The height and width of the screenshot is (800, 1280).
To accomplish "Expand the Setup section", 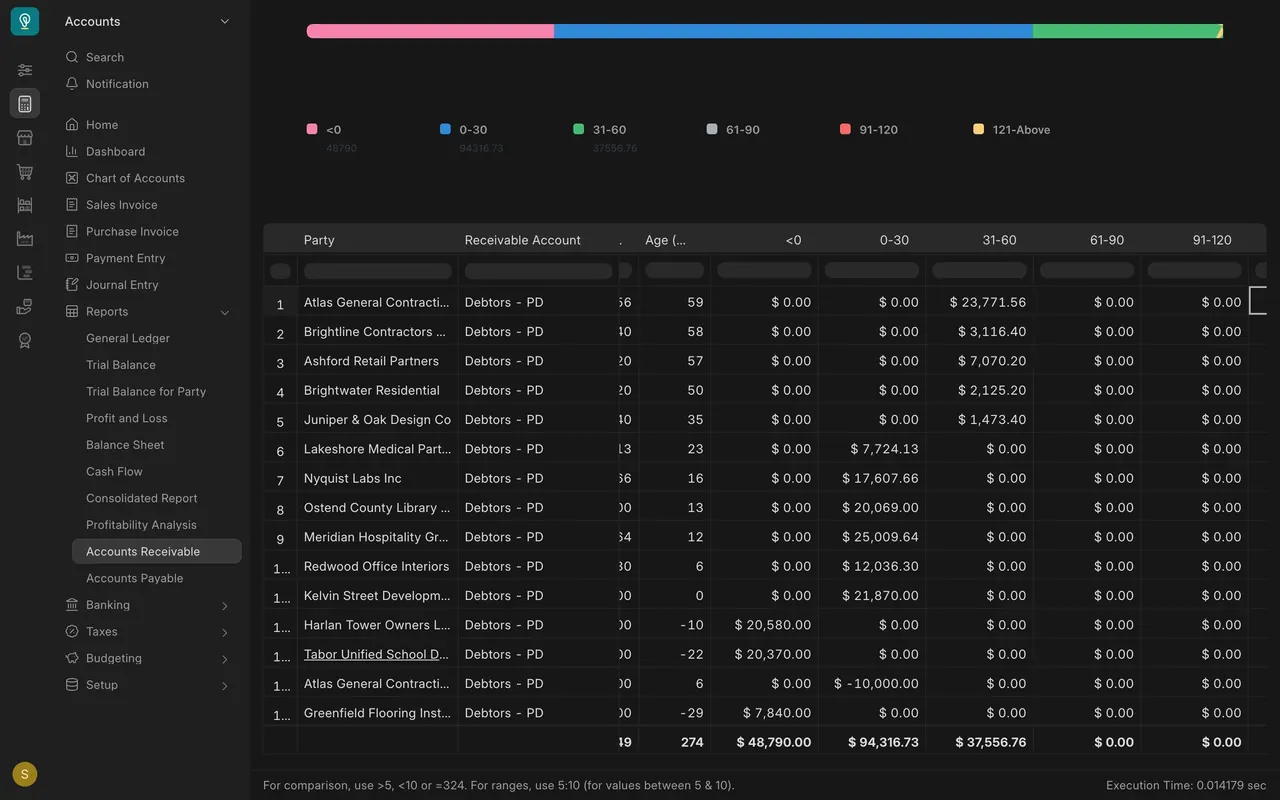I will pyautogui.click(x=225, y=686).
